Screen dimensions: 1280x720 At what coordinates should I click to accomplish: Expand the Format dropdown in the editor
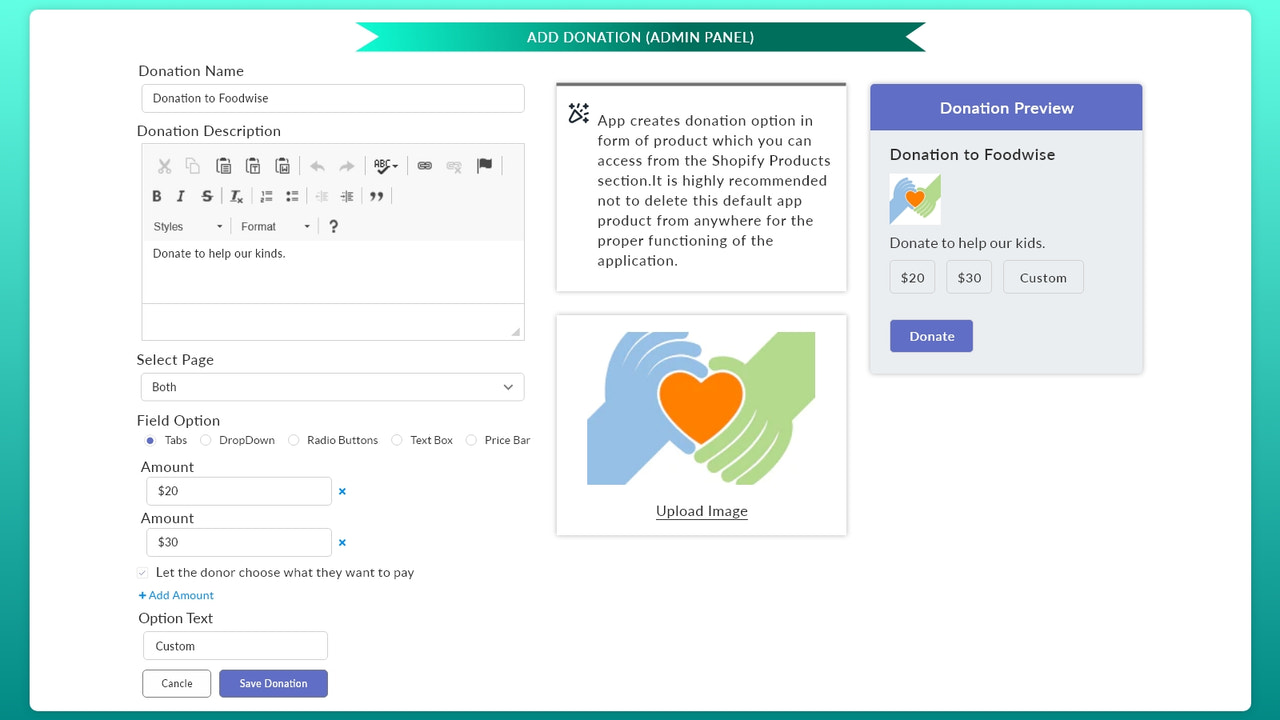pos(274,226)
